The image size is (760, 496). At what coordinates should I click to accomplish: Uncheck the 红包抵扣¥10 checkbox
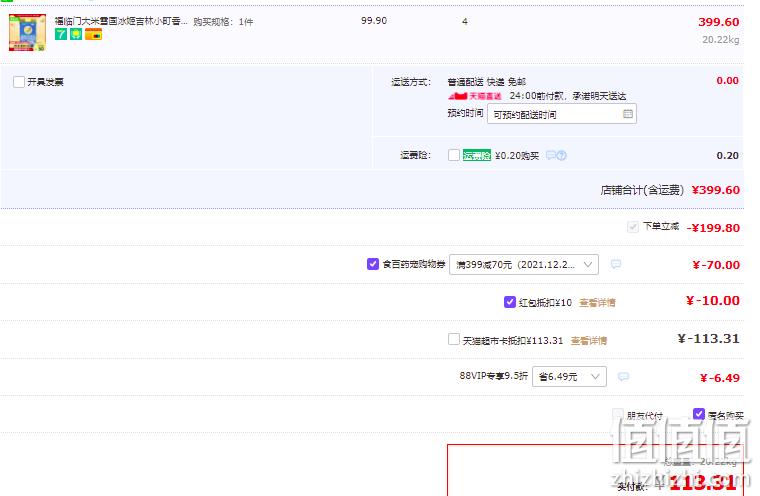[x=509, y=302]
